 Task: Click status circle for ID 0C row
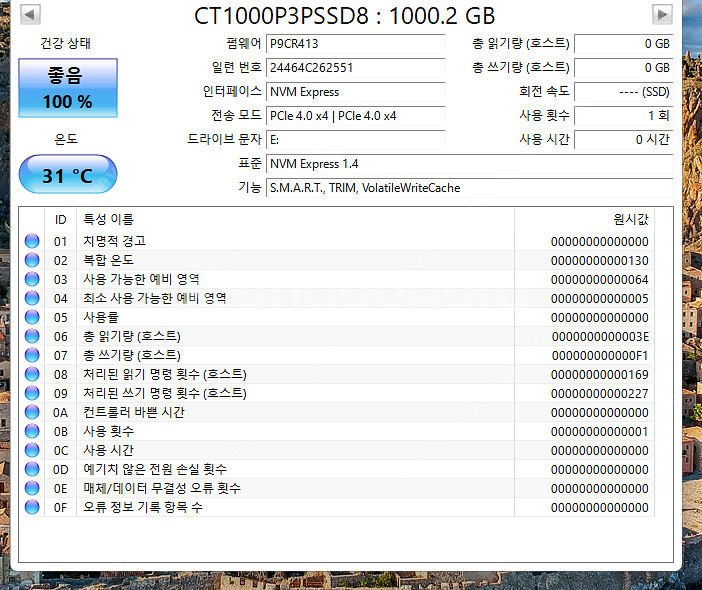click(32, 450)
